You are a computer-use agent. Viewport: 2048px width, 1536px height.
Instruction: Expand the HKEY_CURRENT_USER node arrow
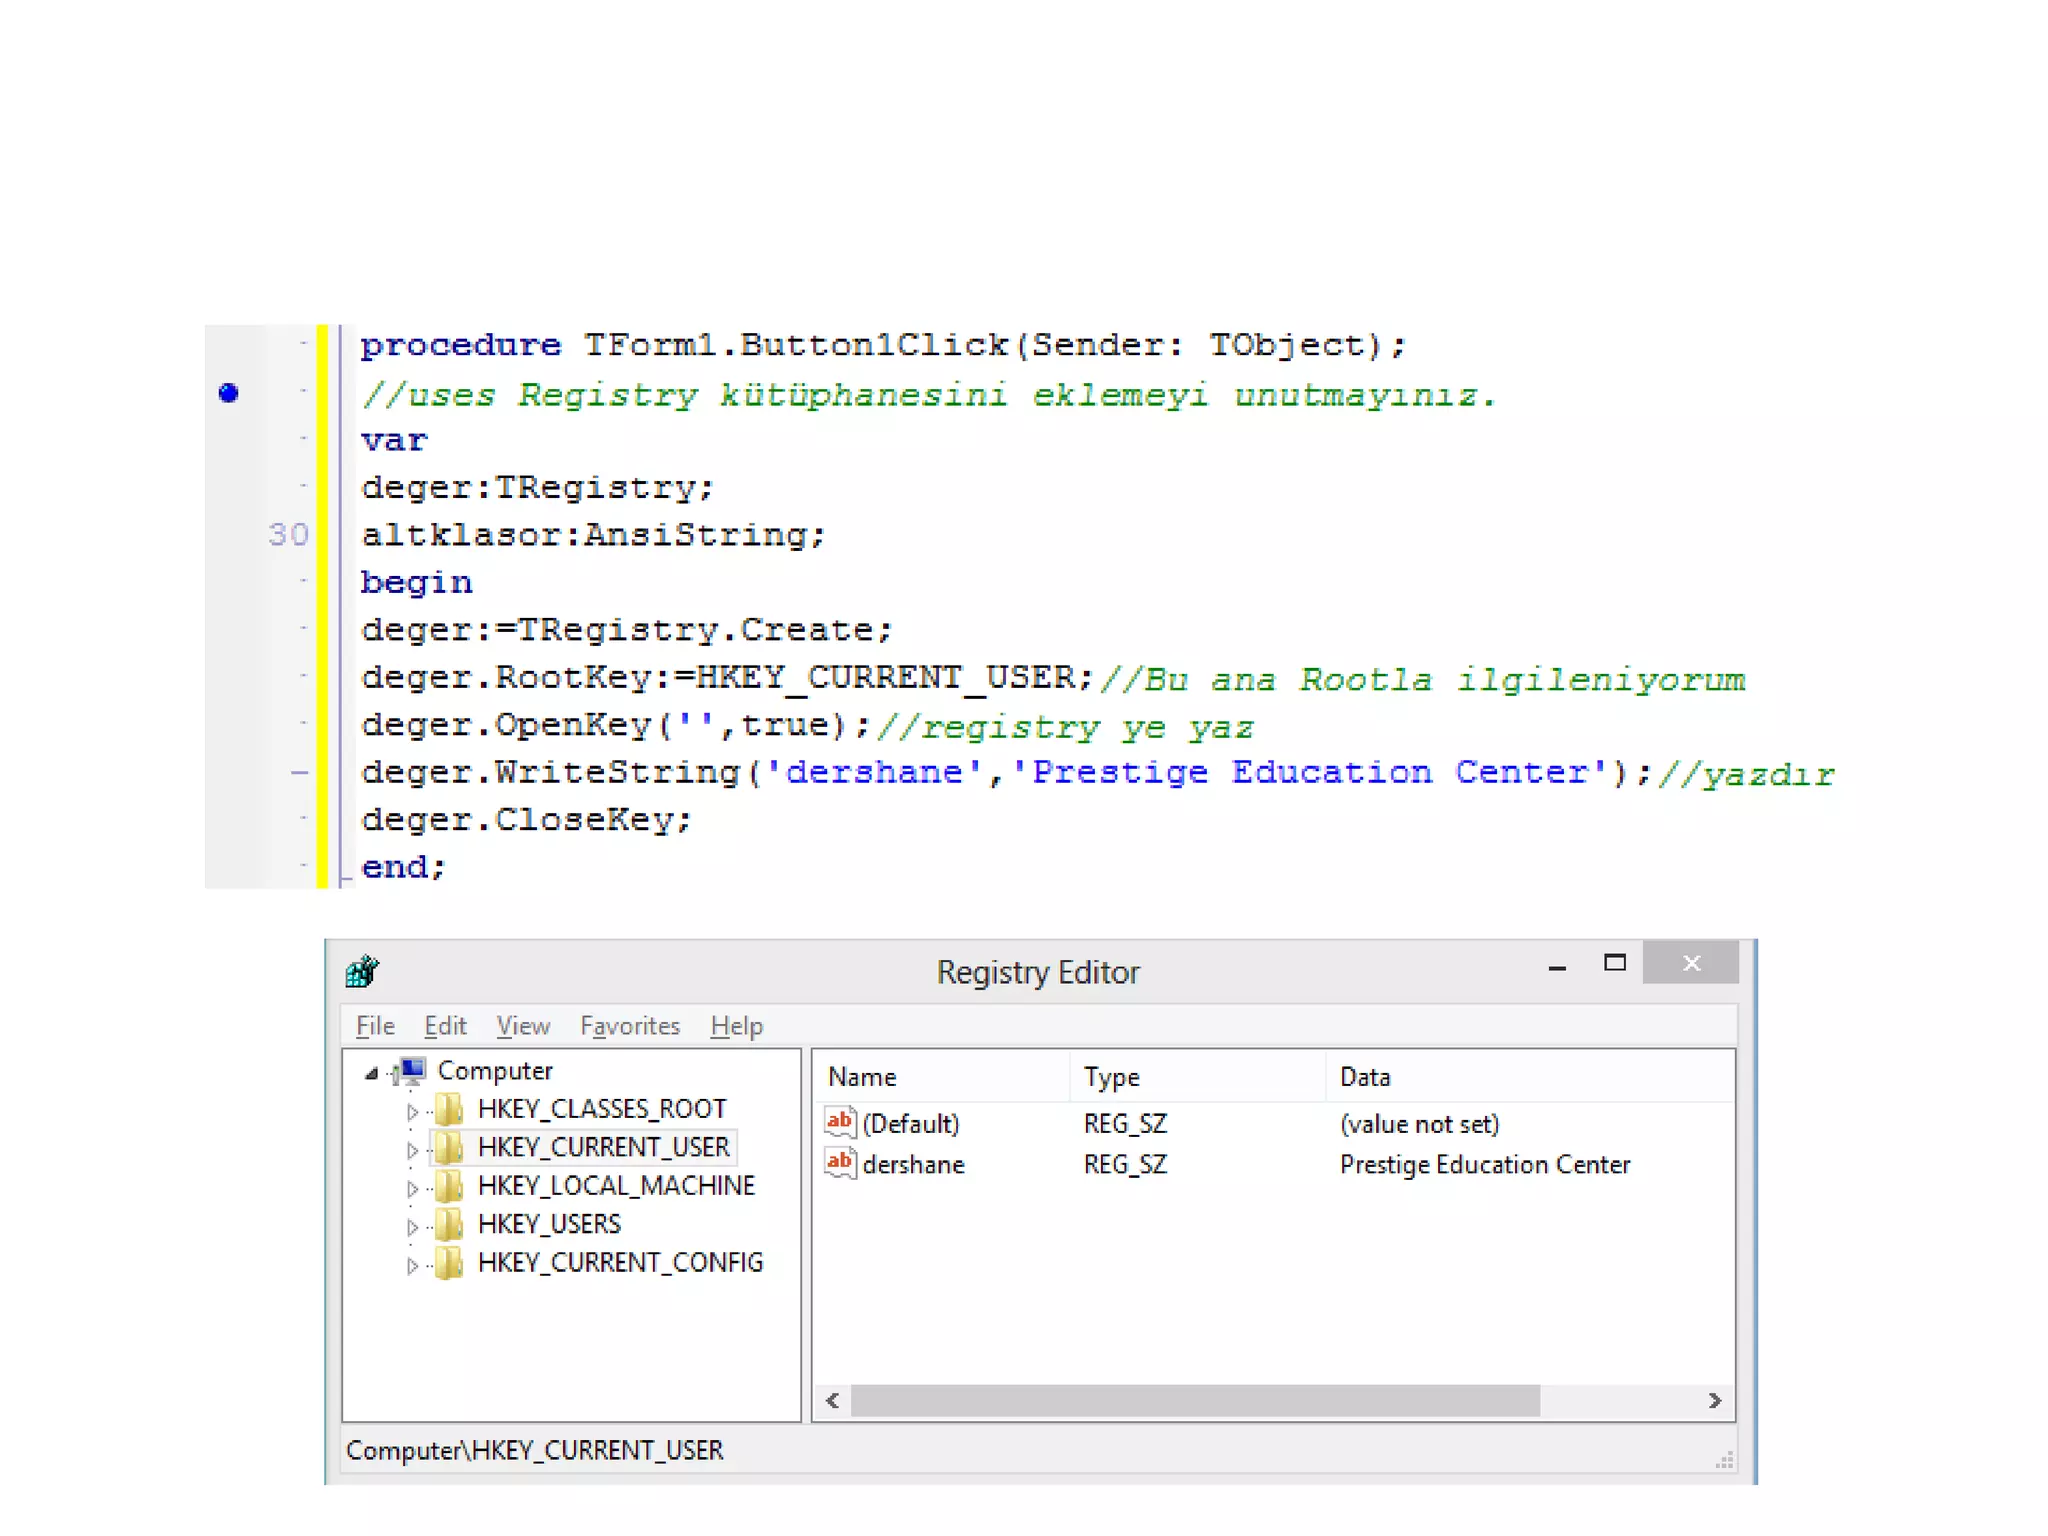tap(412, 1150)
